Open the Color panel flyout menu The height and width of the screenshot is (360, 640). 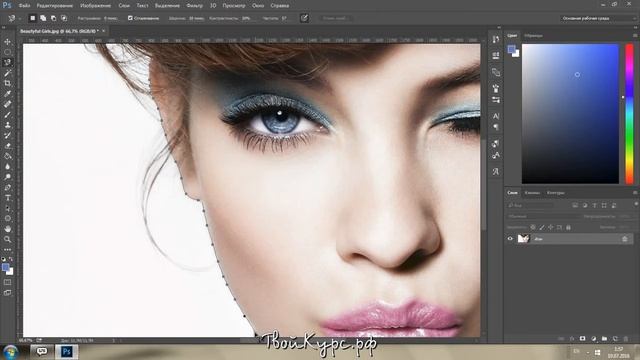pos(635,36)
